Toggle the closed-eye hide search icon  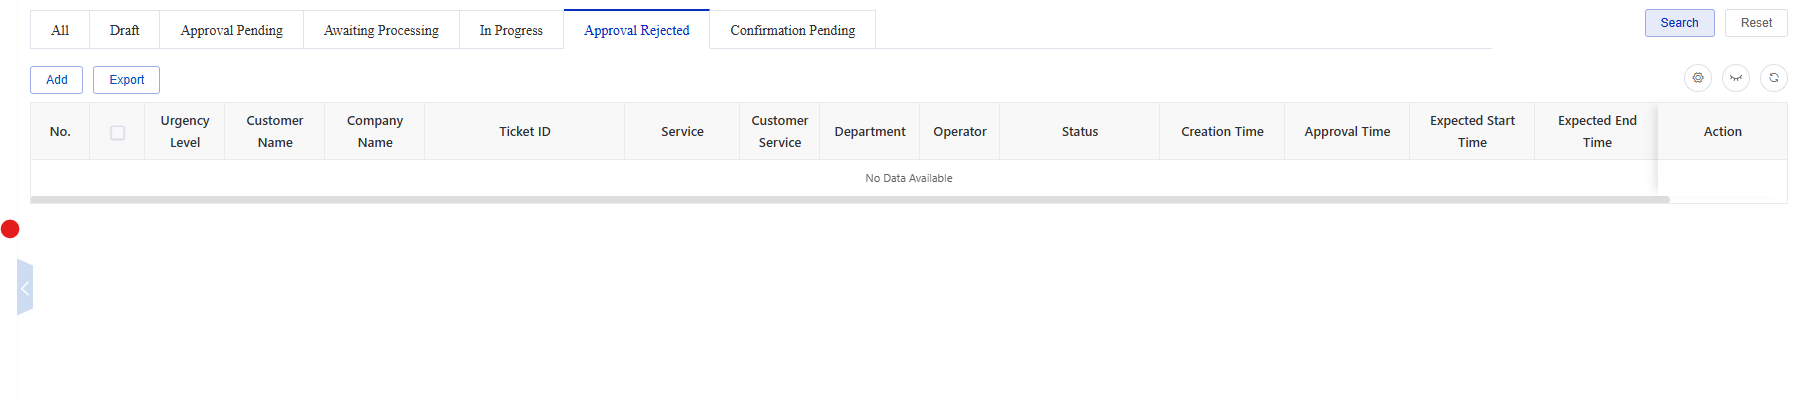(x=1736, y=78)
